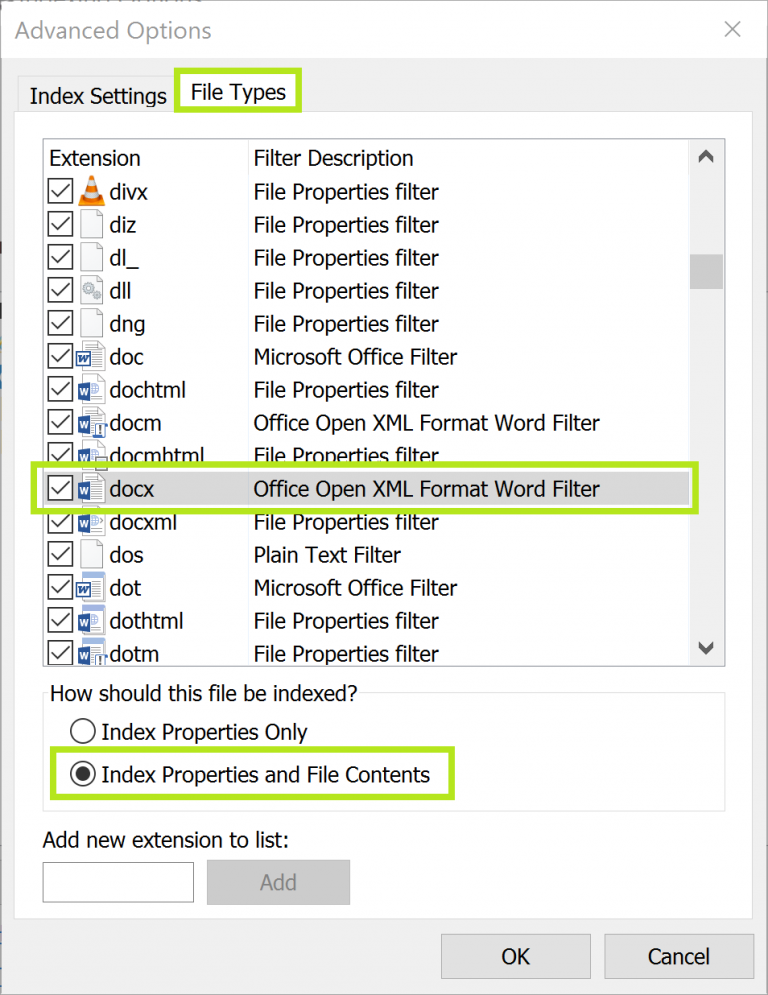Click the Word icon beside dochtml
This screenshot has width=768, height=995.
click(x=91, y=390)
